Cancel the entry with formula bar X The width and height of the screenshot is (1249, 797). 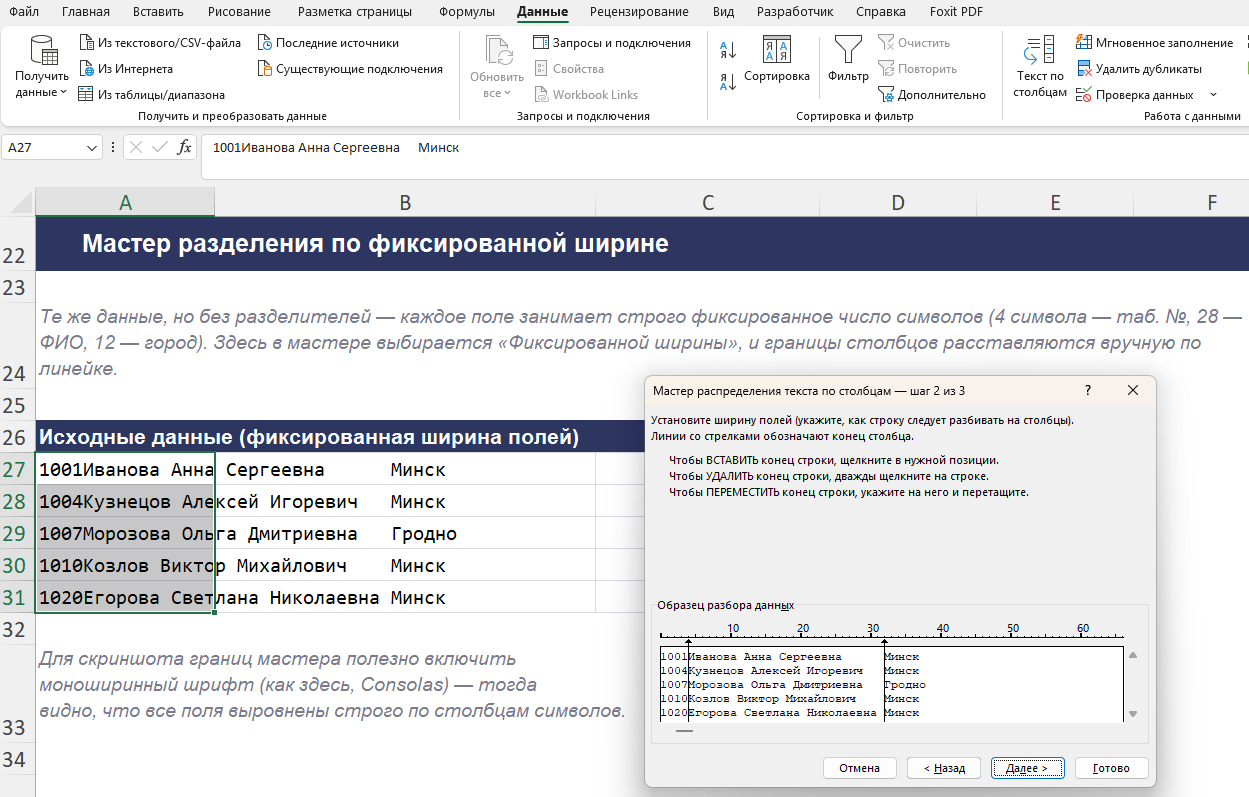[x=137, y=148]
